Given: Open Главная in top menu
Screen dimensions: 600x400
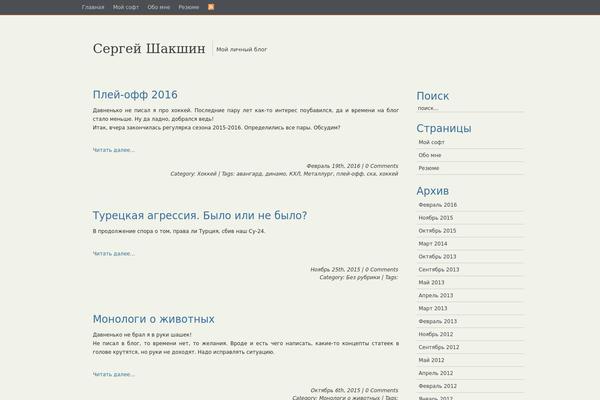Looking at the screenshot, I should 93,7.
